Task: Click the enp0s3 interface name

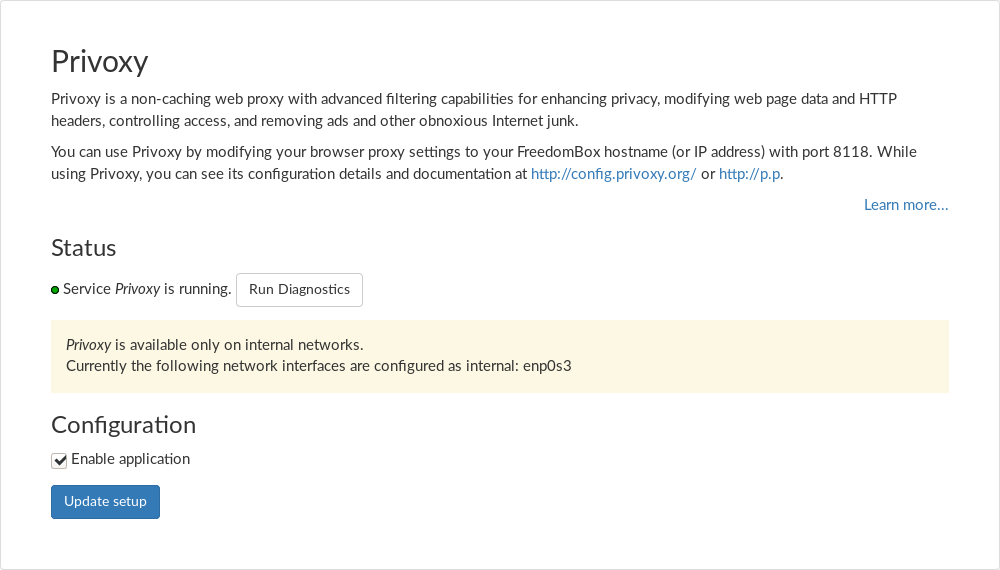Action: 547,365
